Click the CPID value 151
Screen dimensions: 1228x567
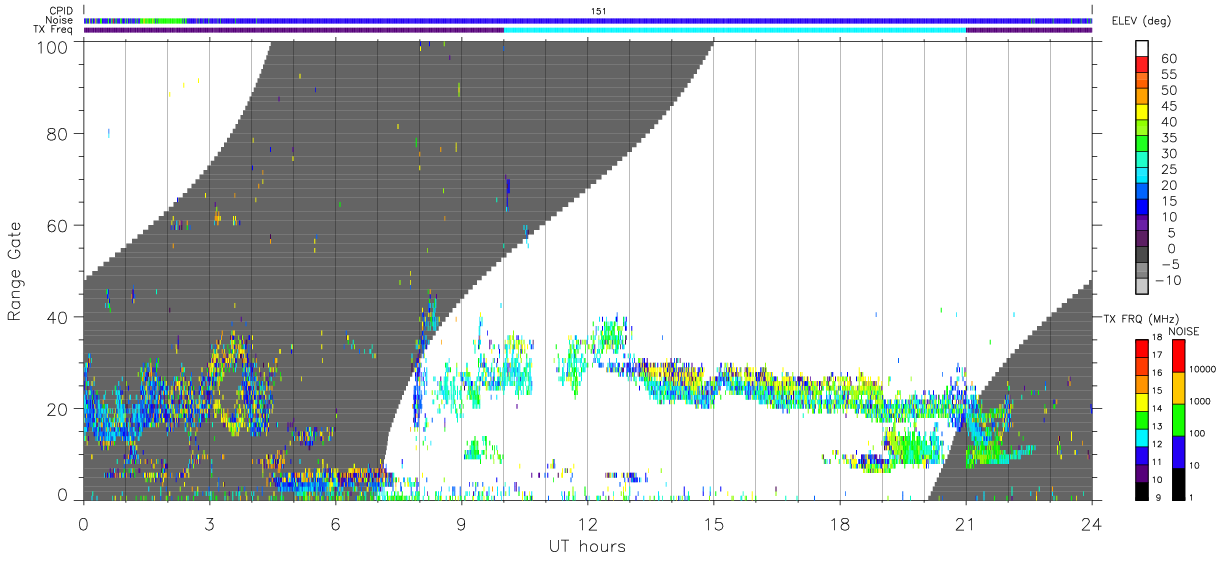click(598, 11)
